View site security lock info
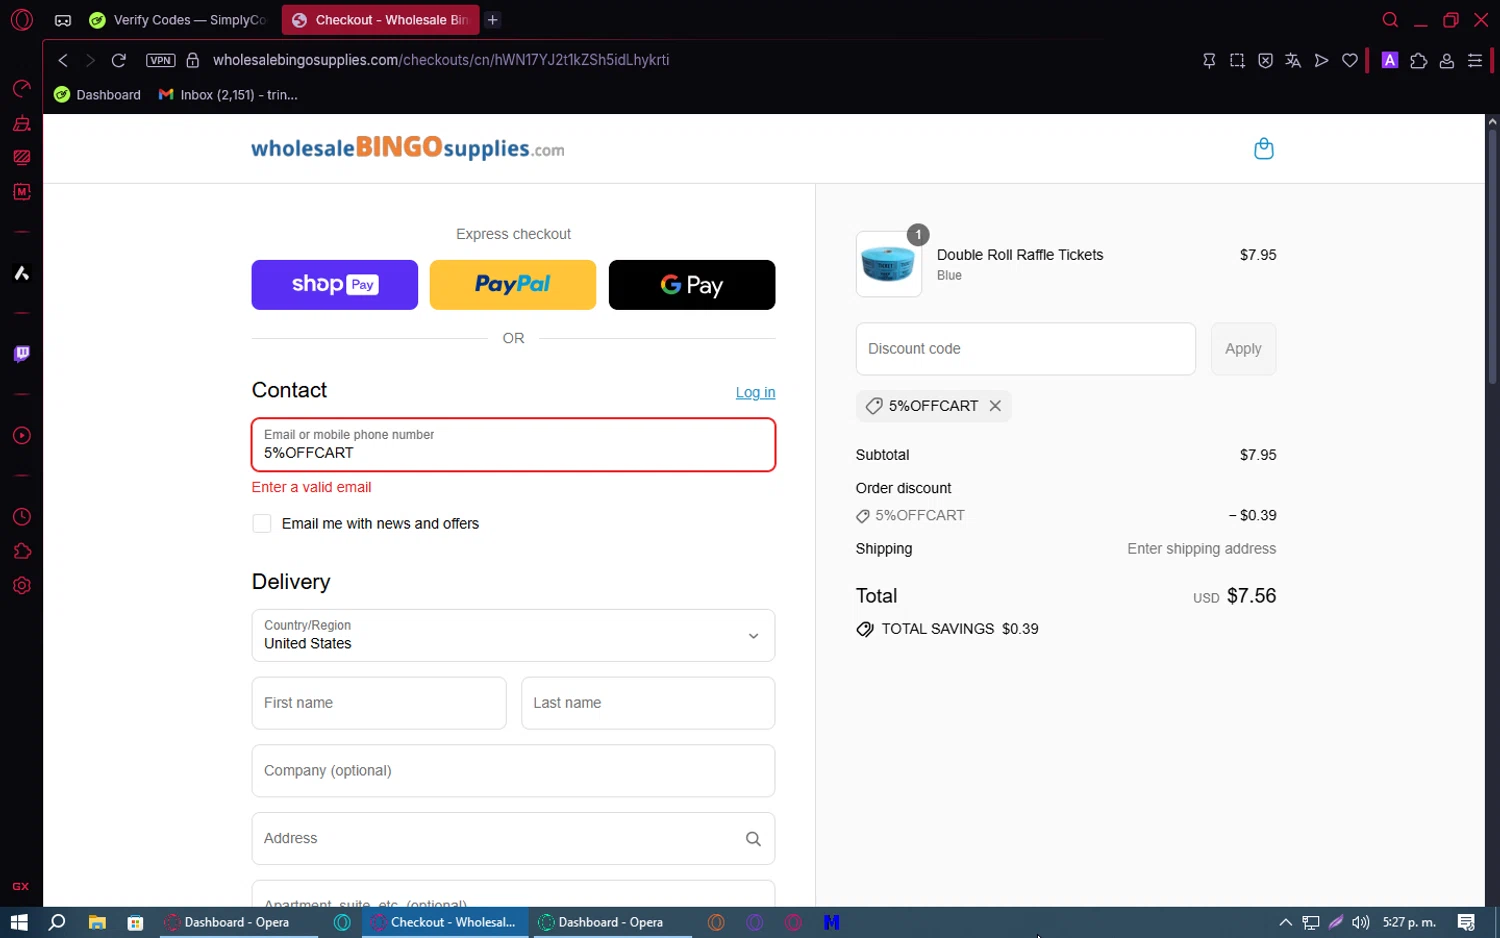Screen dimensions: 1500x938 (193, 60)
